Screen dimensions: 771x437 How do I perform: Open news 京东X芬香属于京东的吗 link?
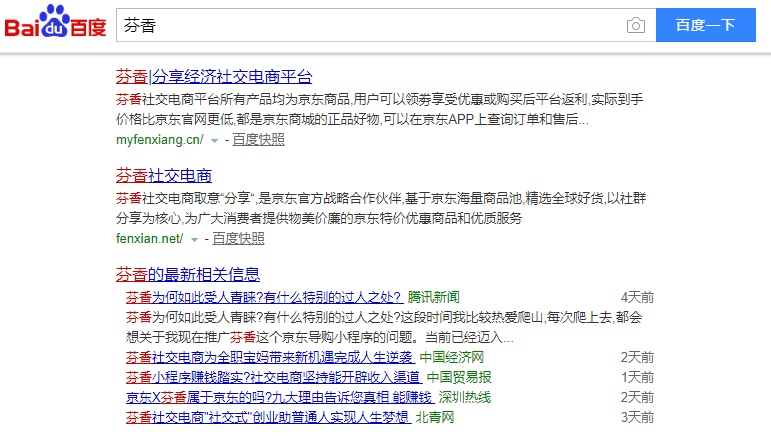(x=280, y=397)
